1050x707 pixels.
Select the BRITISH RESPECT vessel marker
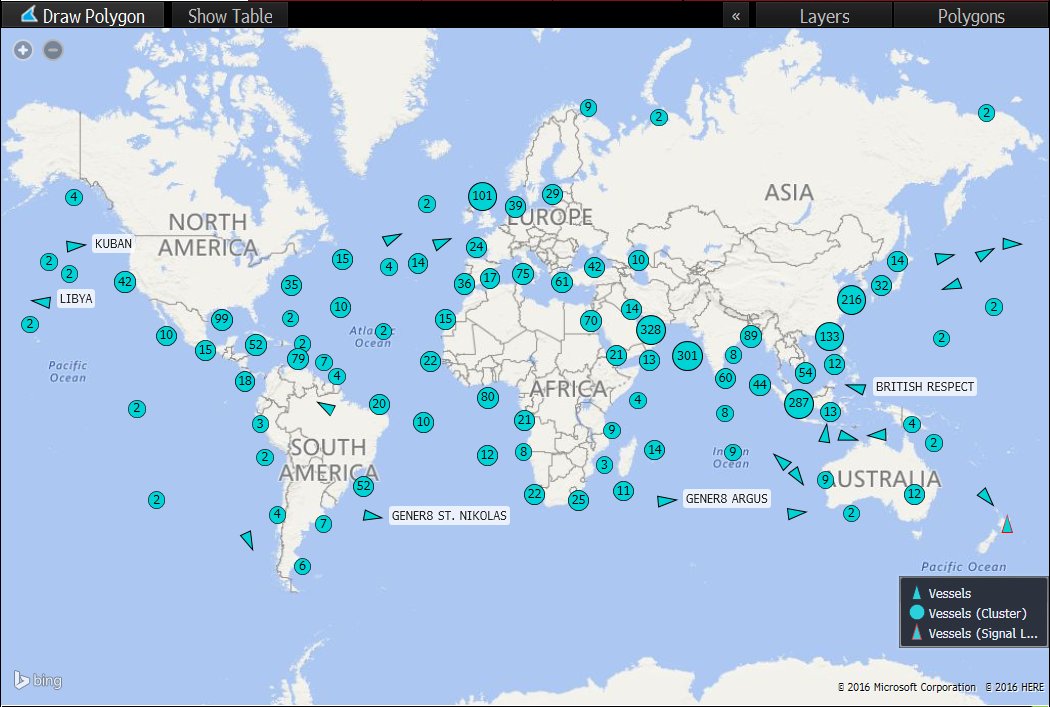point(856,388)
